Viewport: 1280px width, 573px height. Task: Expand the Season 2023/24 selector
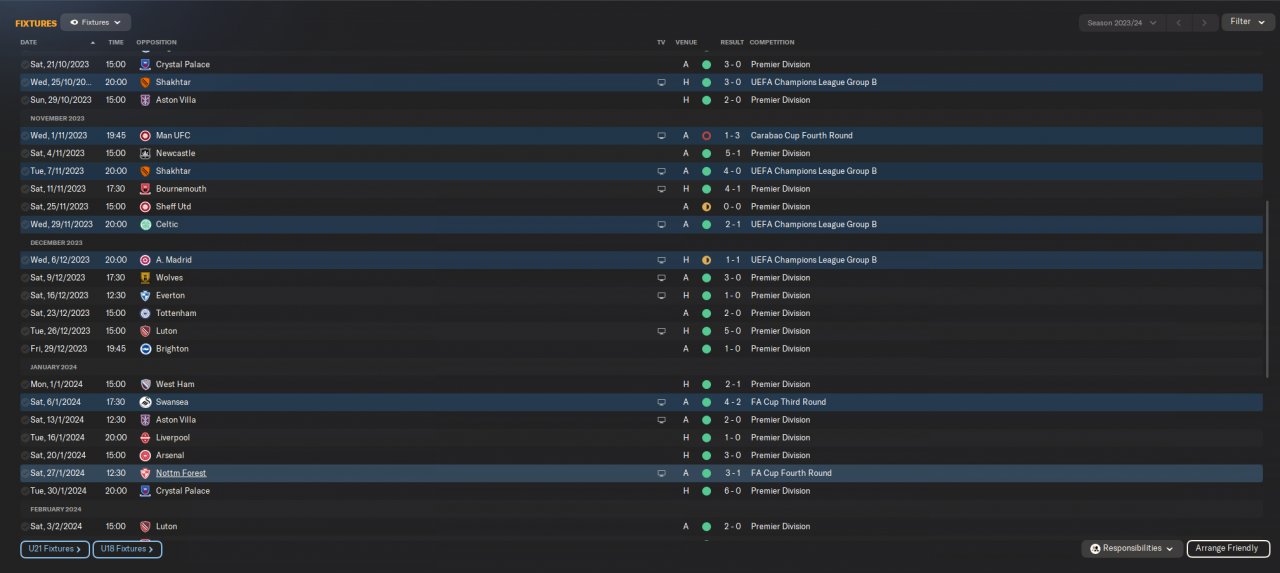tap(1121, 22)
